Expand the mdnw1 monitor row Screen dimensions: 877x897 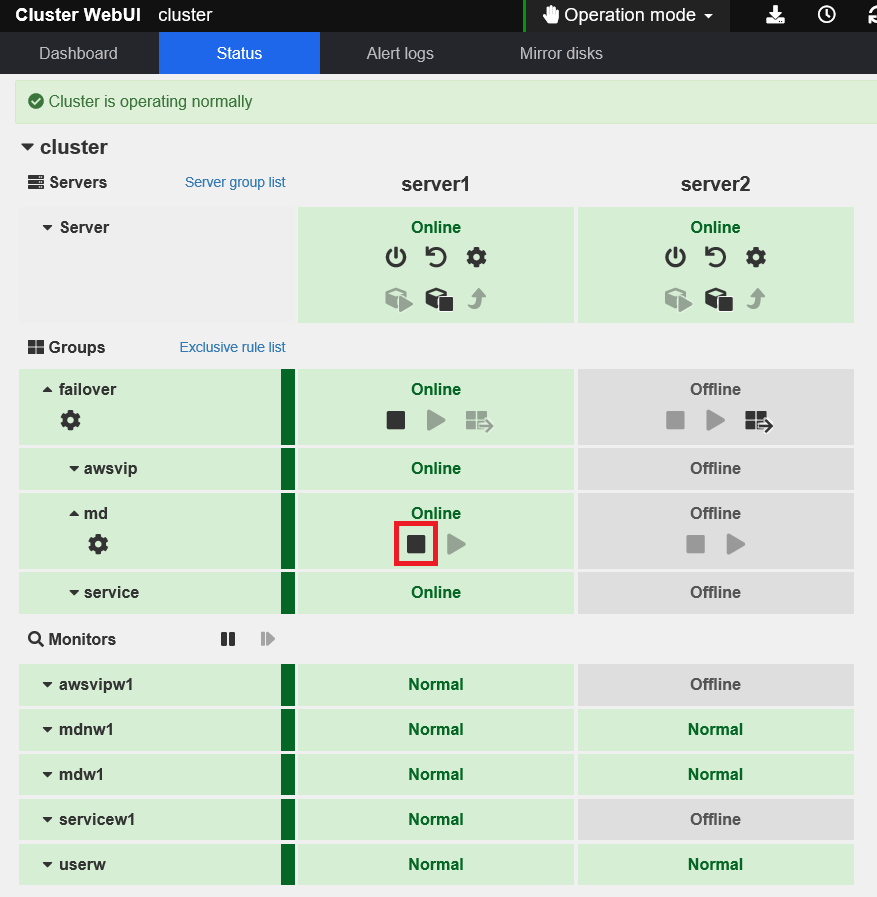(48, 729)
